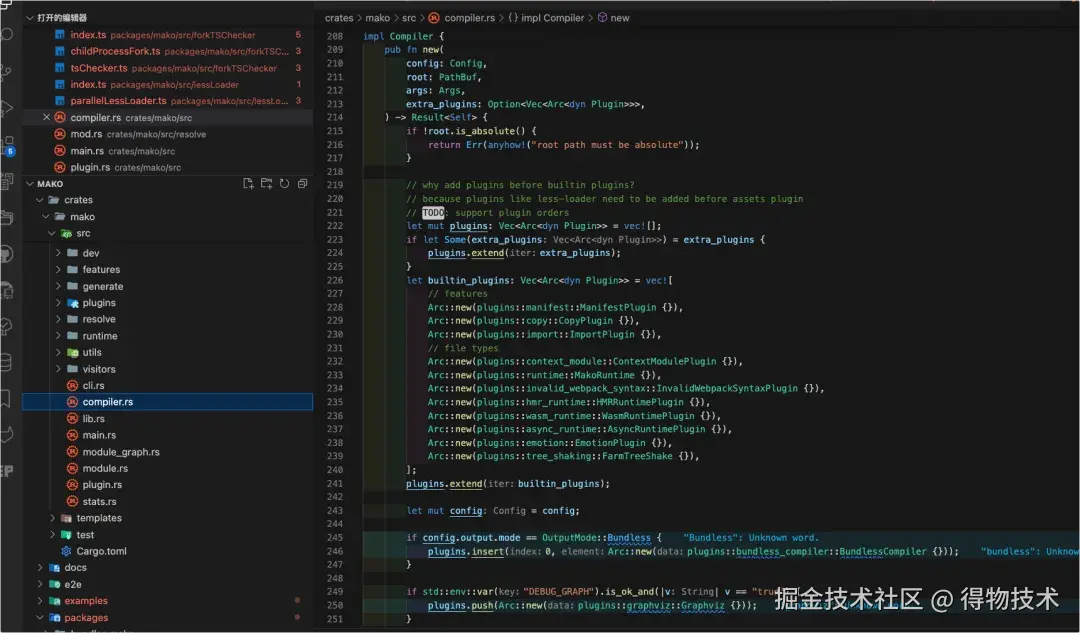The width and height of the screenshot is (1080, 633).
Task: Click the mako breadcrumb segment
Action: (377, 19)
